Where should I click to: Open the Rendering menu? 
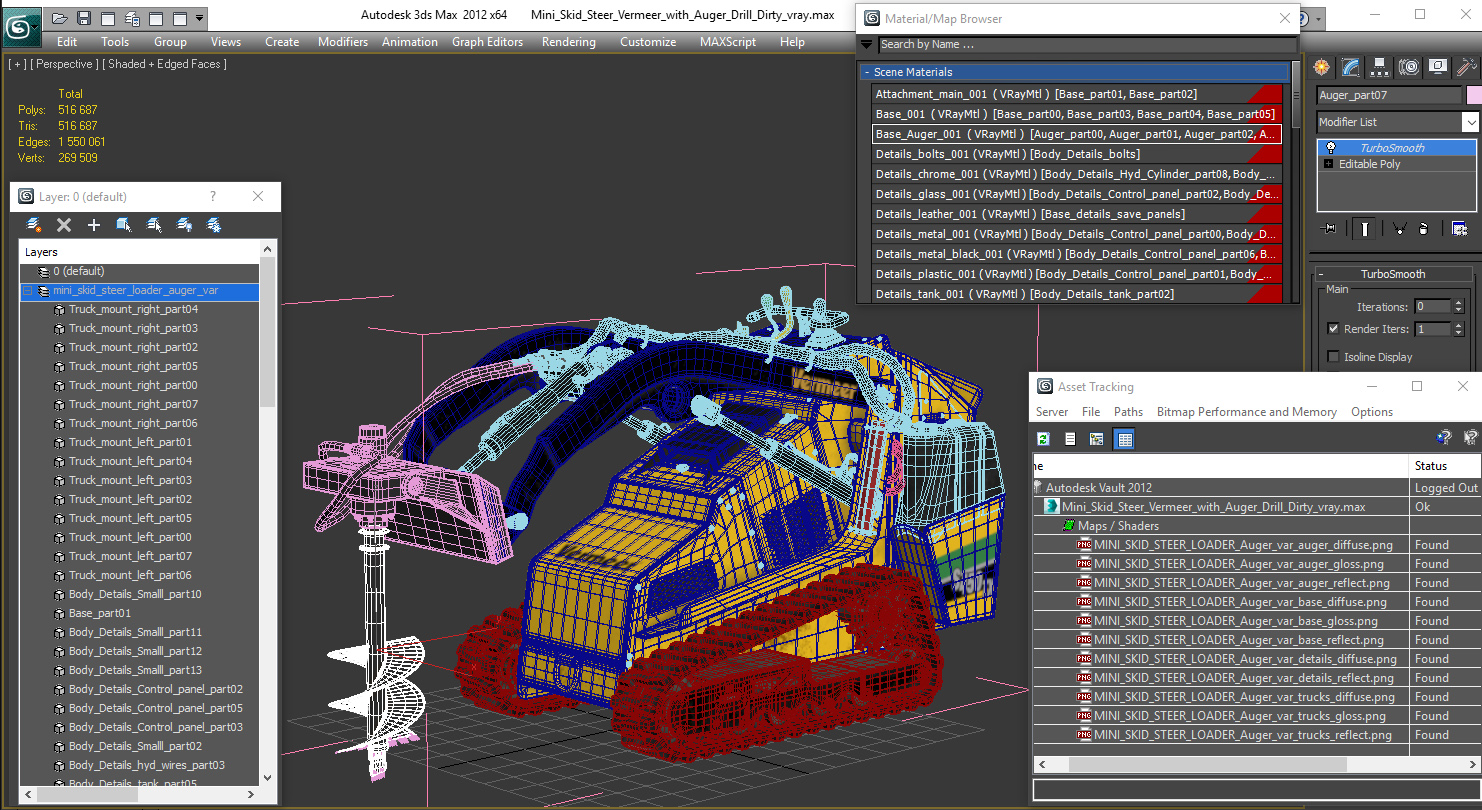tap(568, 42)
